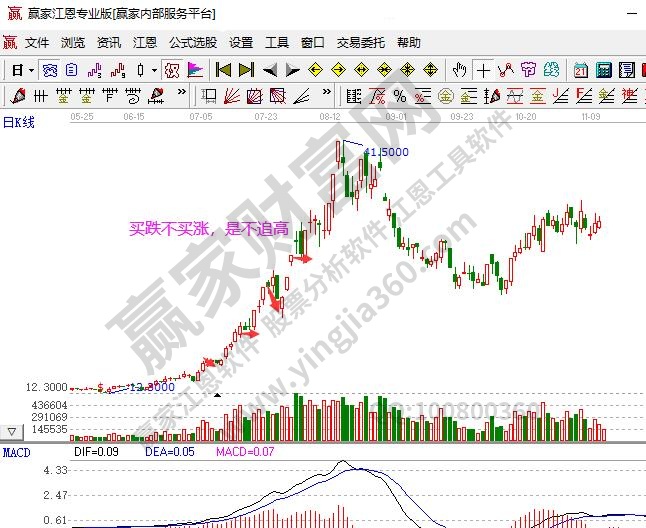The width and height of the screenshot is (646, 528).
Task: Open the 公式选股 menu
Action: [192, 43]
